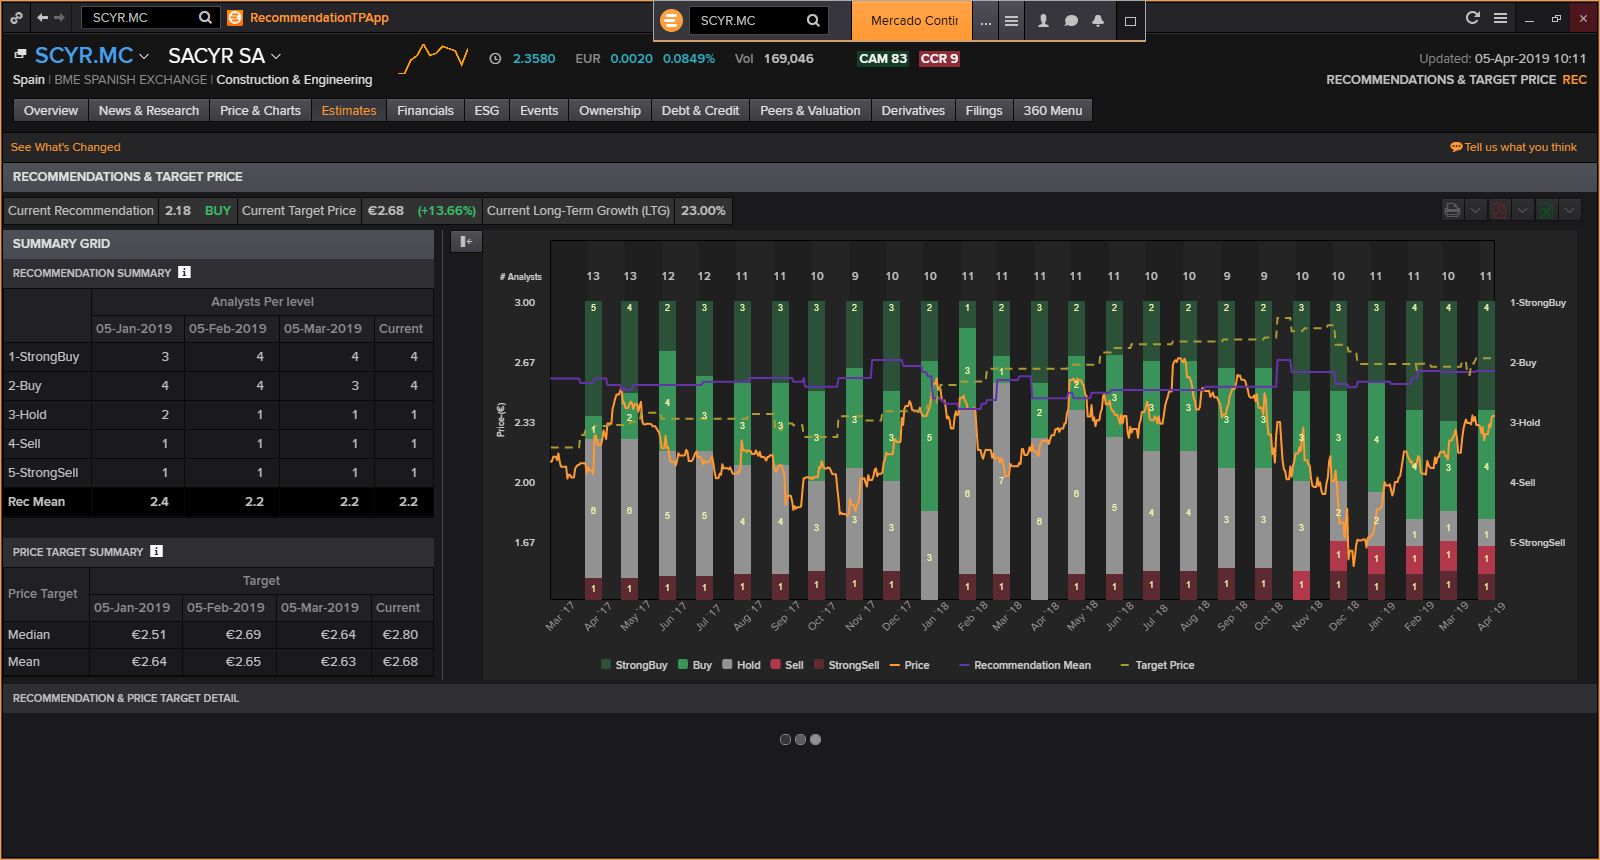Click the SCYR.MC search field
The width and height of the screenshot is (1600, 860).
click(x=138, y=18)
